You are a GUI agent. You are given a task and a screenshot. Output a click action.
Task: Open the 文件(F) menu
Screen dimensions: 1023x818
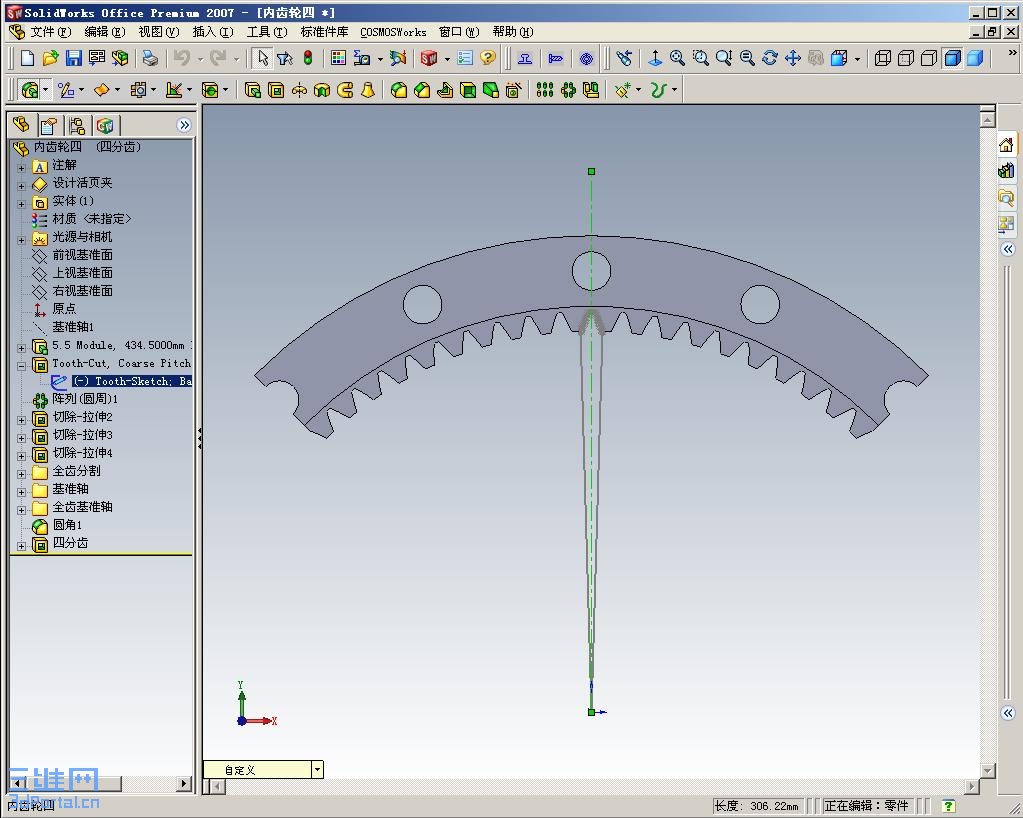pyautogui.click(x=50, y=32)
